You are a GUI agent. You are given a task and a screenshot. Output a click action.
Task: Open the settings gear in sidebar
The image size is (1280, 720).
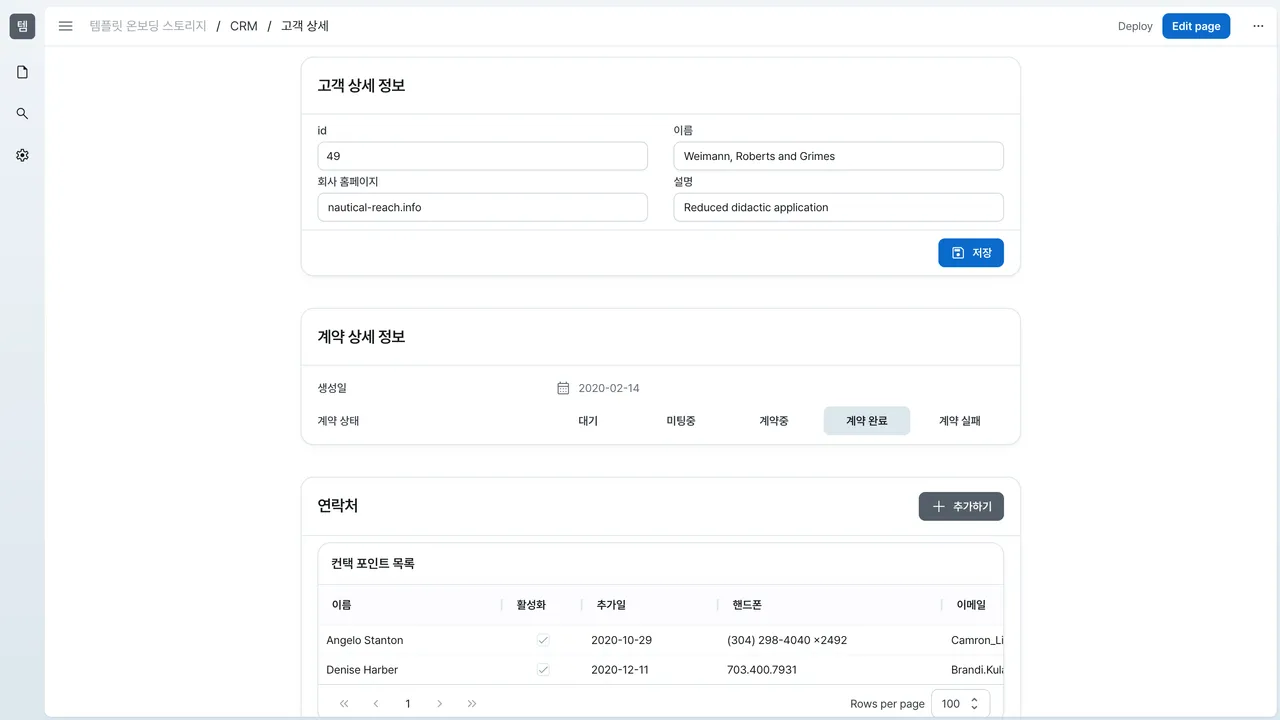pyautogui.click(x=22, y=156)
